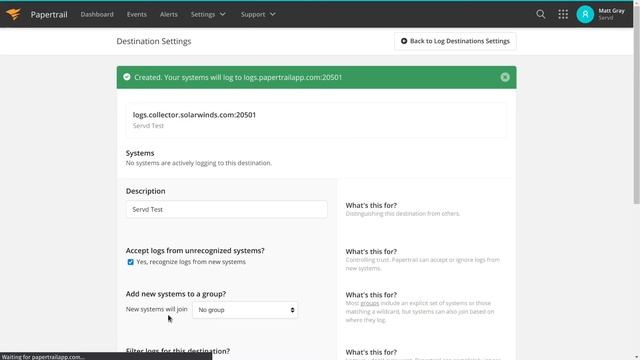Click the Matt Gray account name
Viewport: 640px width, 360px height.
tap(611, 11)
